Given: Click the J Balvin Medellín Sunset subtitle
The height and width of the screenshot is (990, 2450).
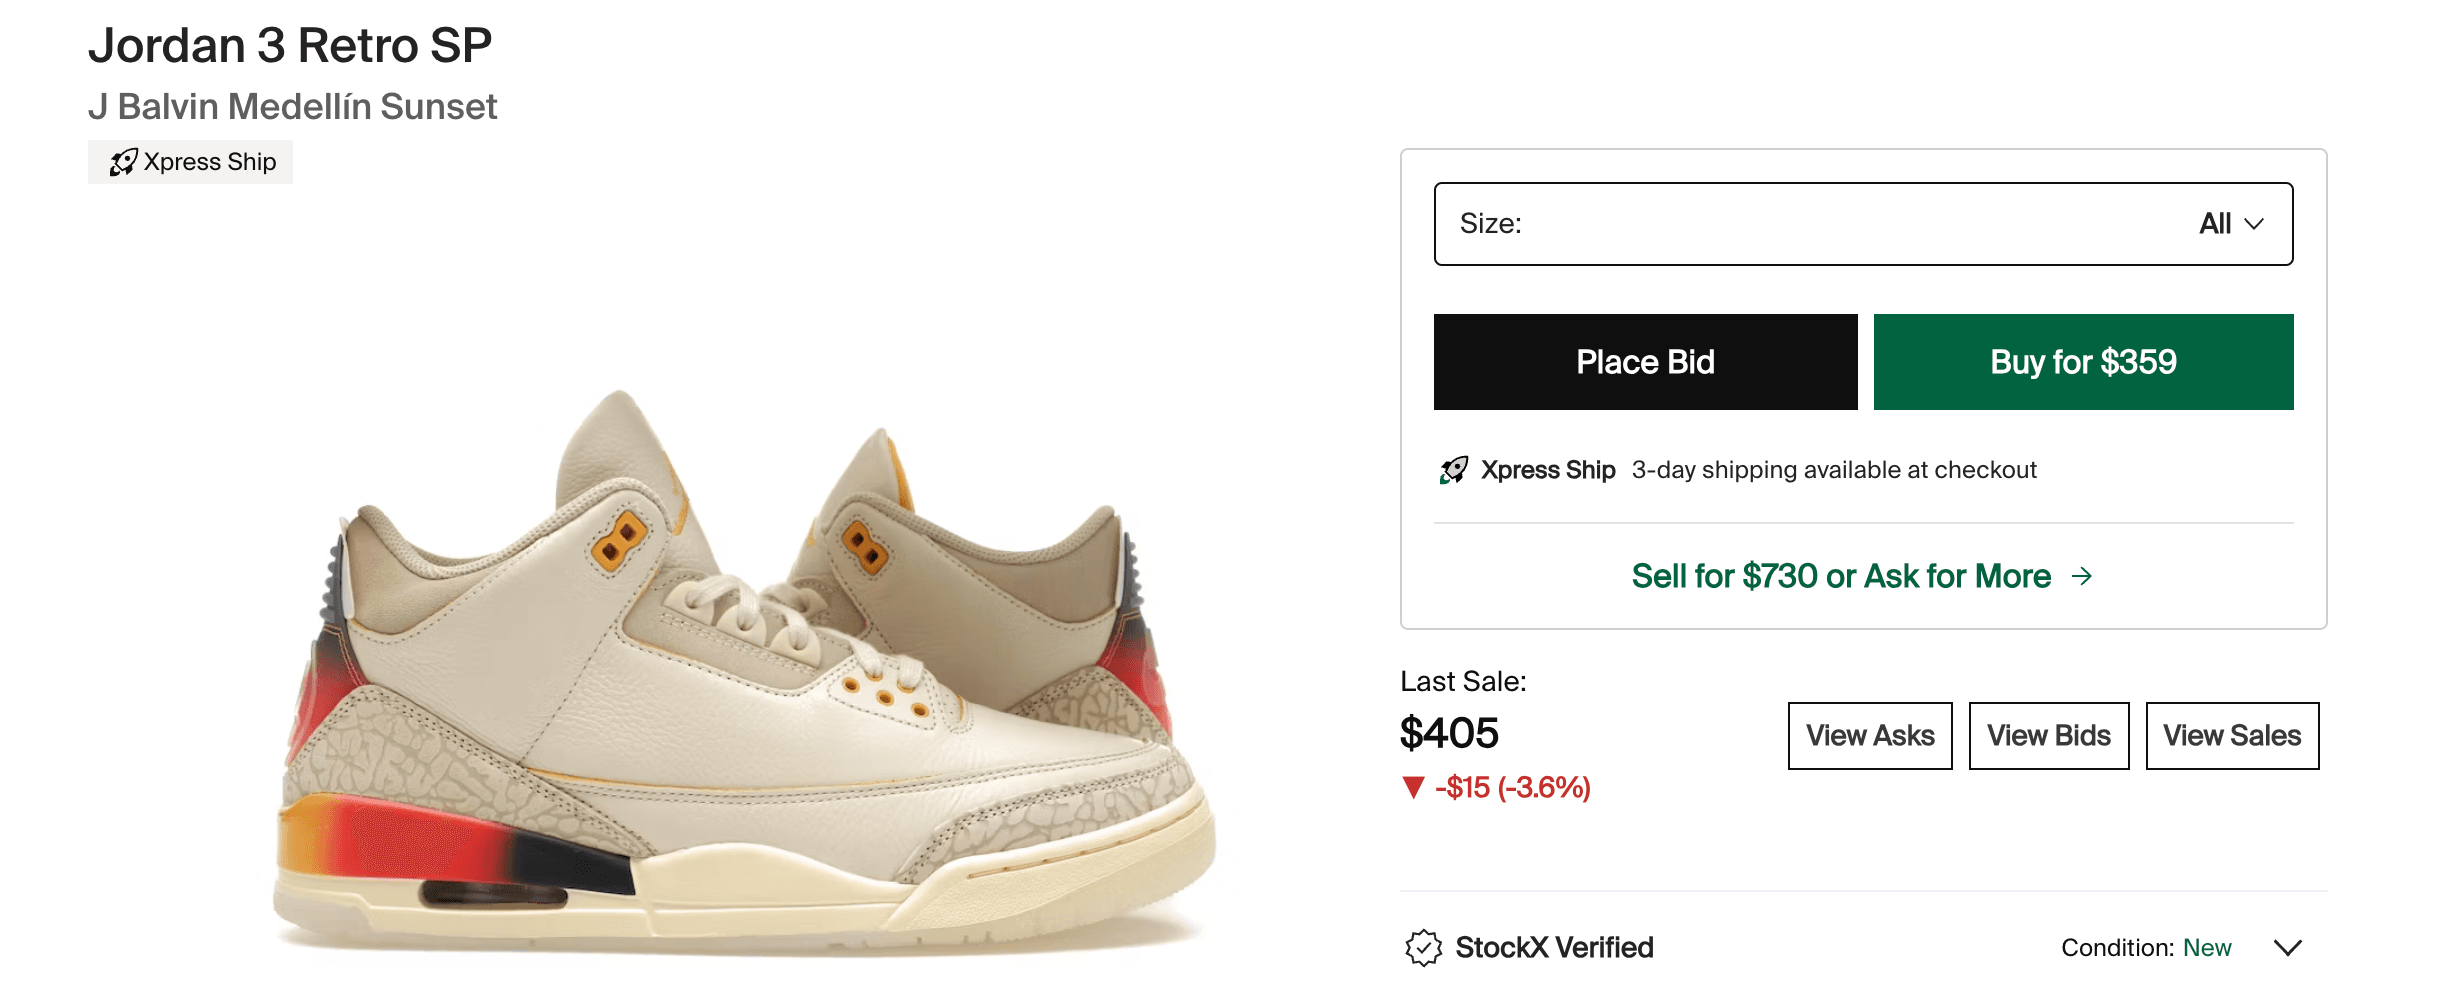Looking at the screenshot, I should [292, 107].
